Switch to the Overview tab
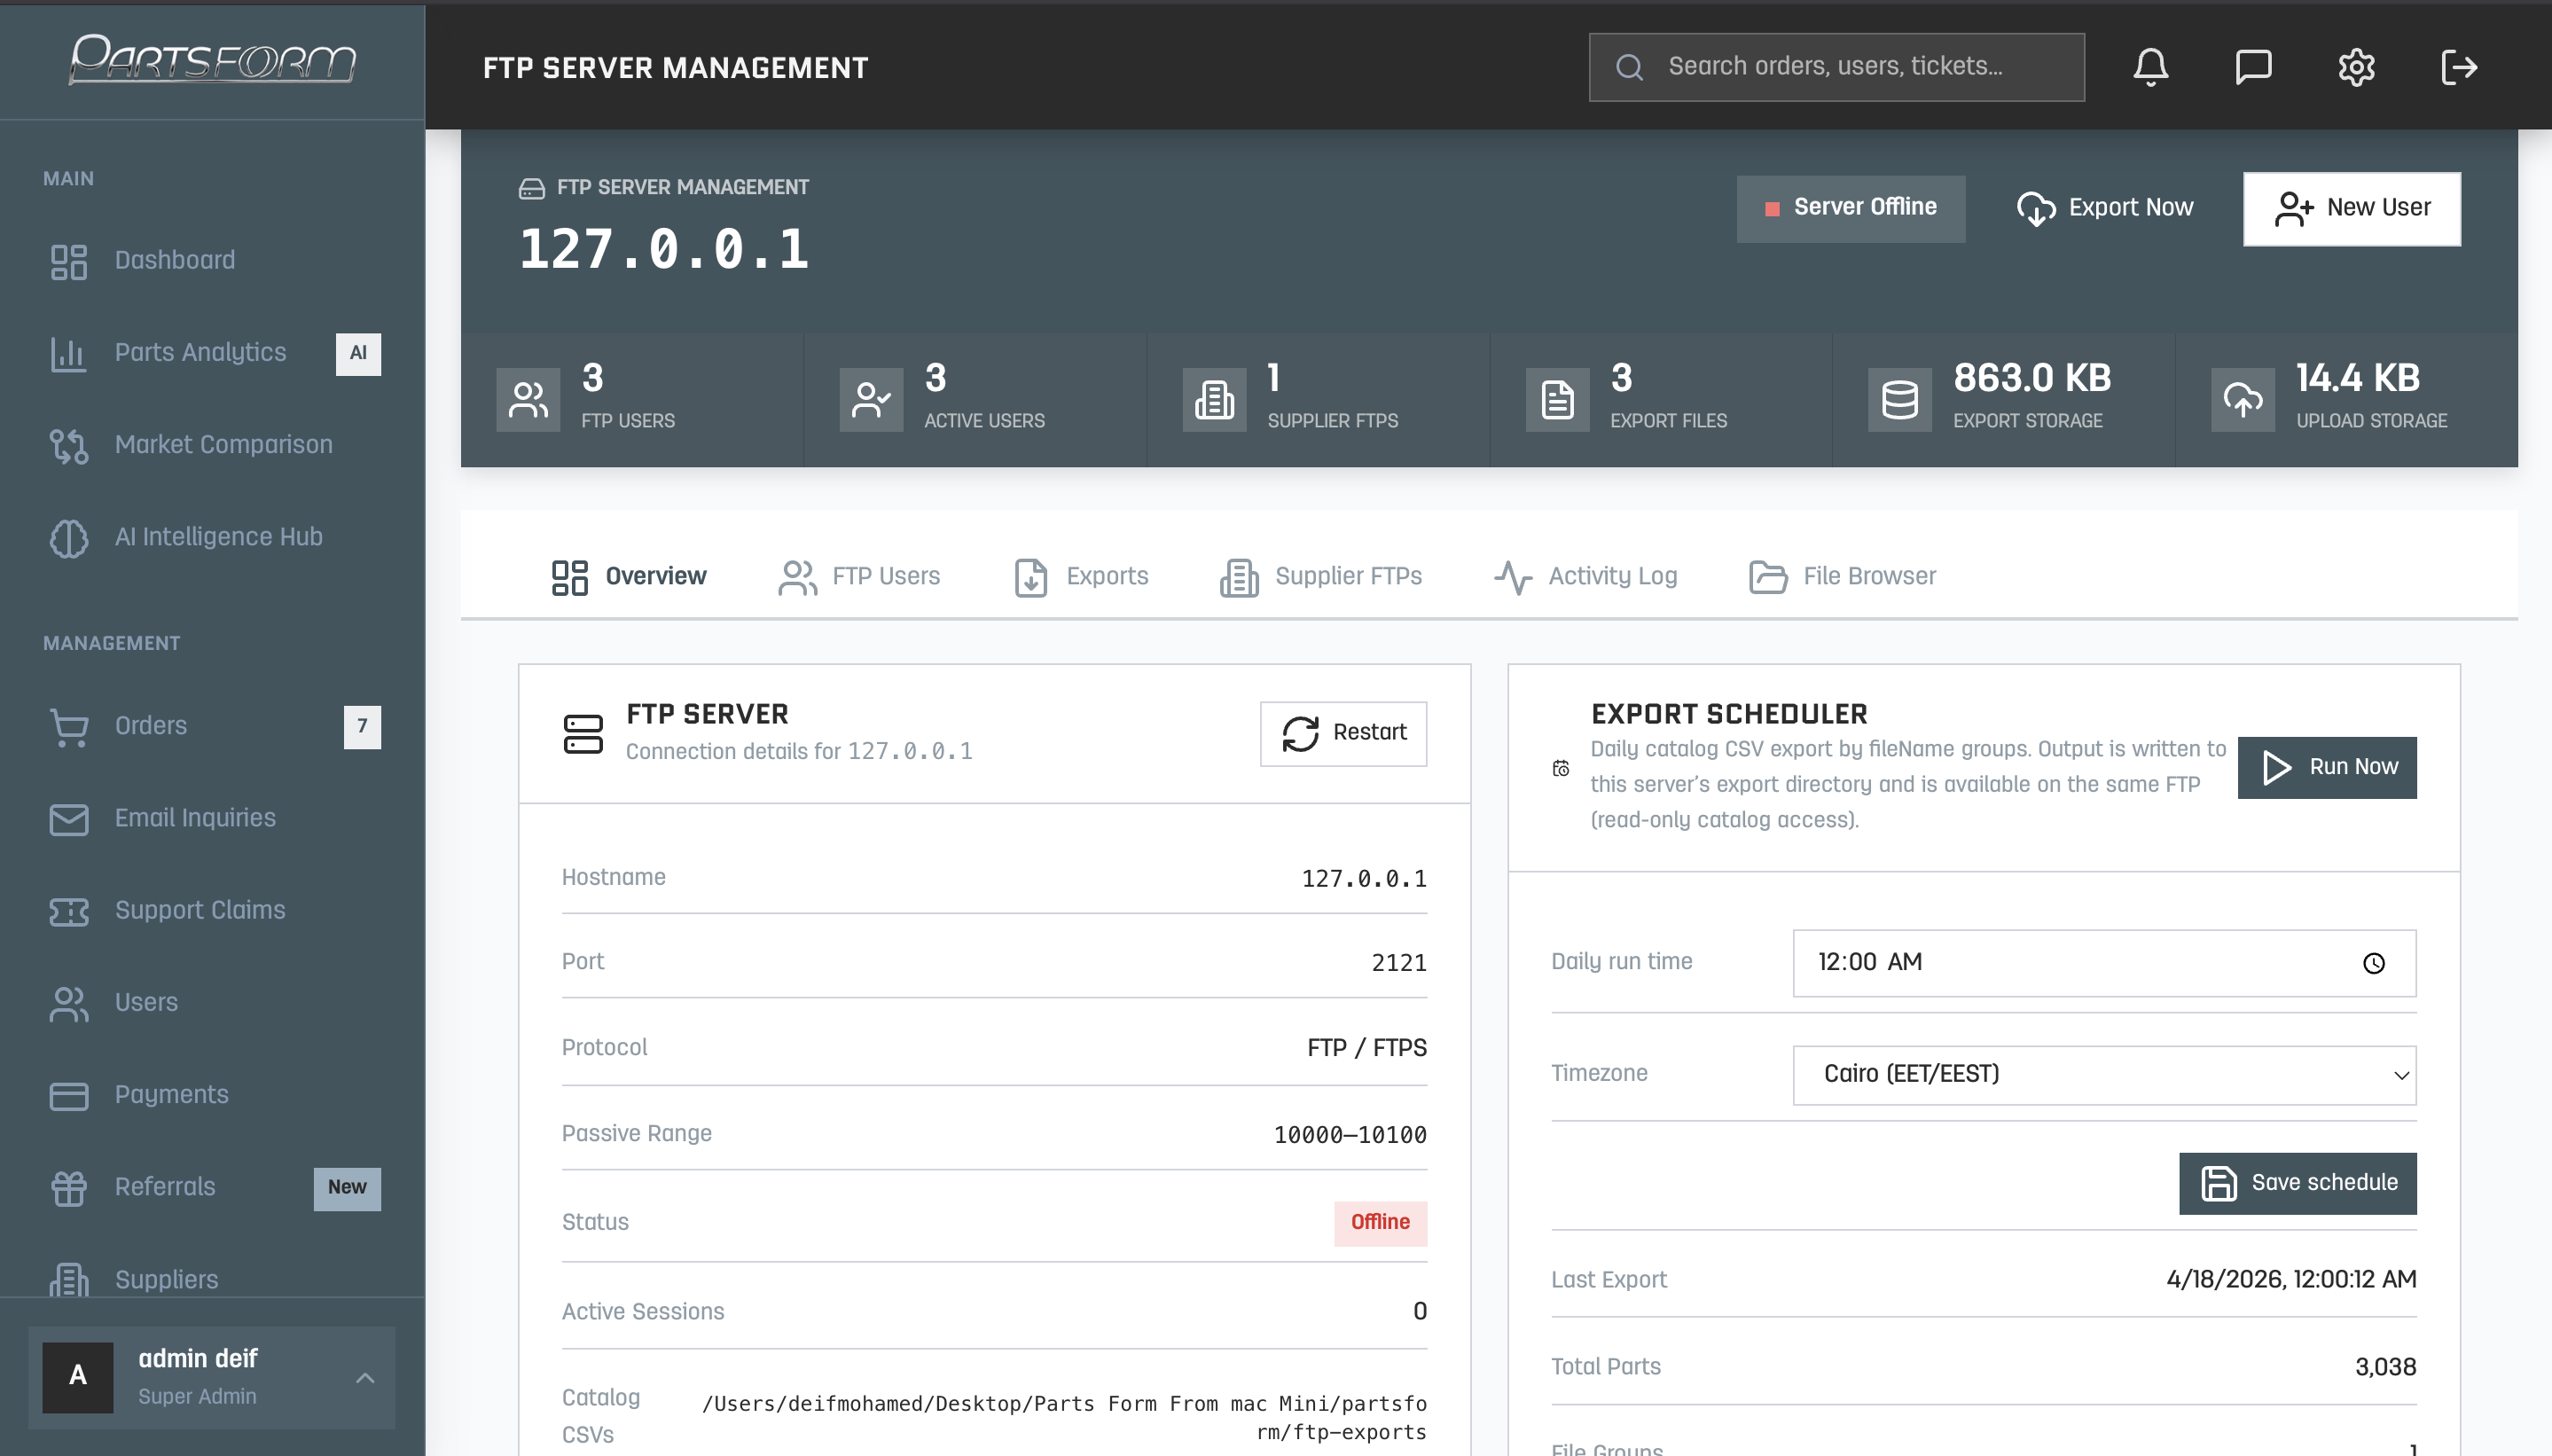This screenshot has height=1456, width=2552. point(629,577)
